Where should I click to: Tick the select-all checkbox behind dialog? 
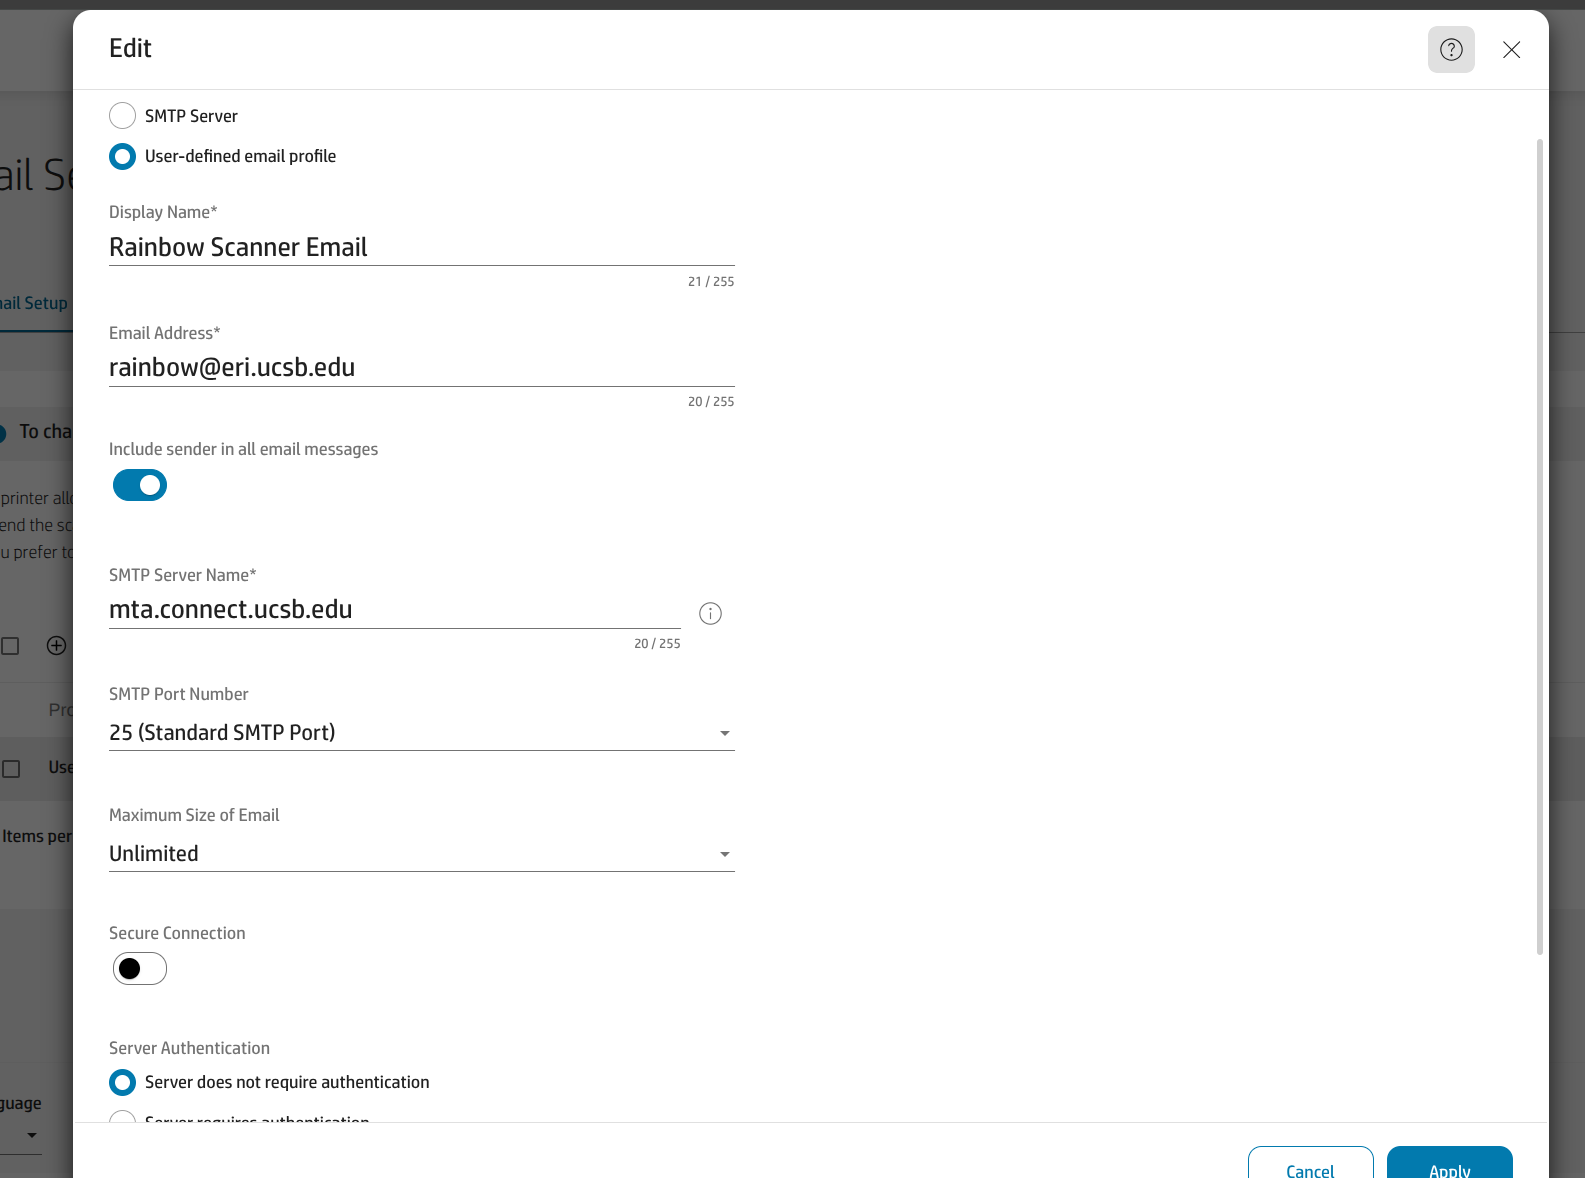[x=11, y=646]
